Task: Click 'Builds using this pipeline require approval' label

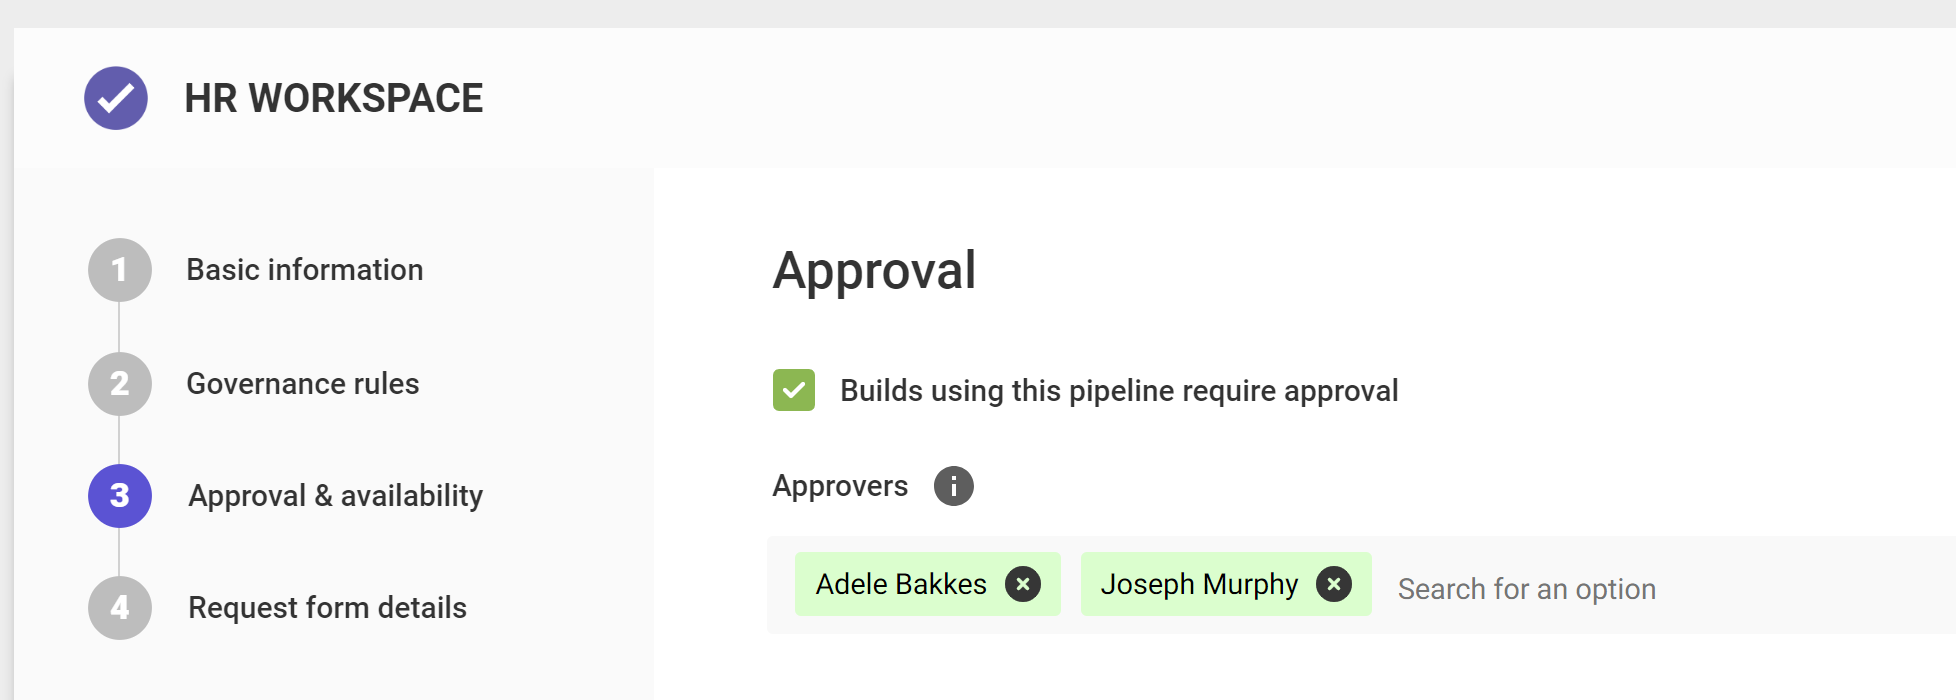Action: coord(1119,391)
